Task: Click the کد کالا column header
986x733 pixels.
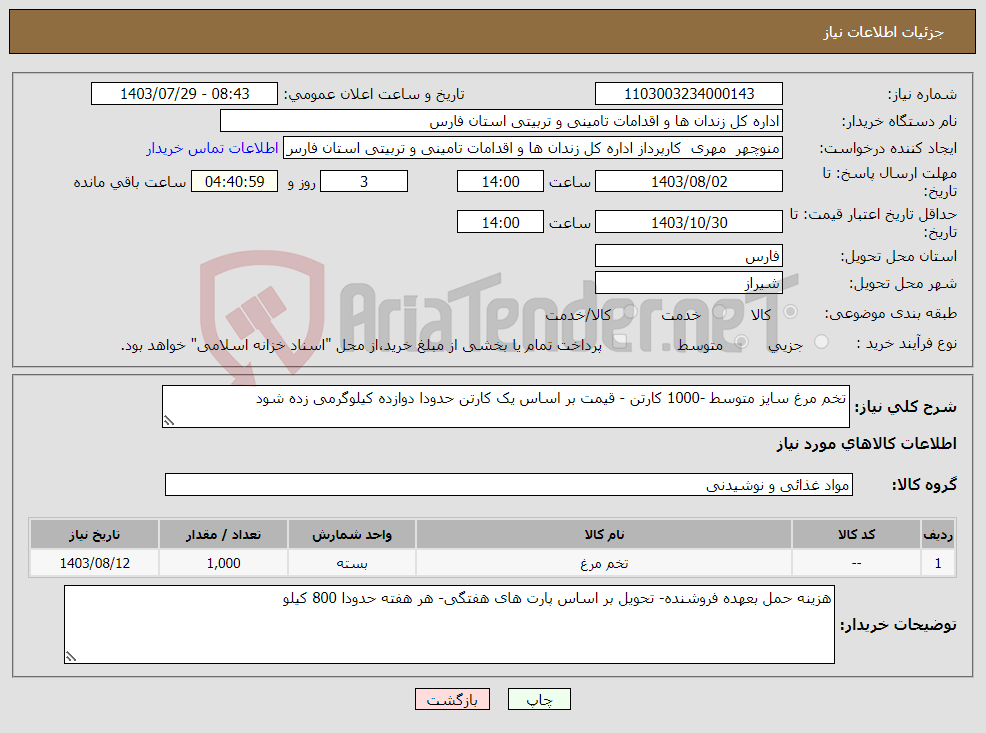Action: click(856, 534)
